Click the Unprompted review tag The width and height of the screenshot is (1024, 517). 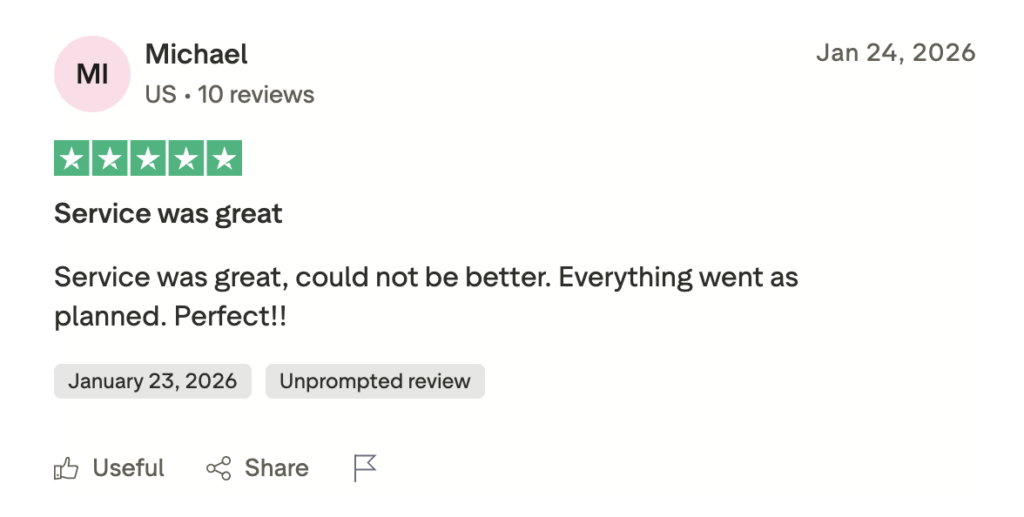pos(374,381)
